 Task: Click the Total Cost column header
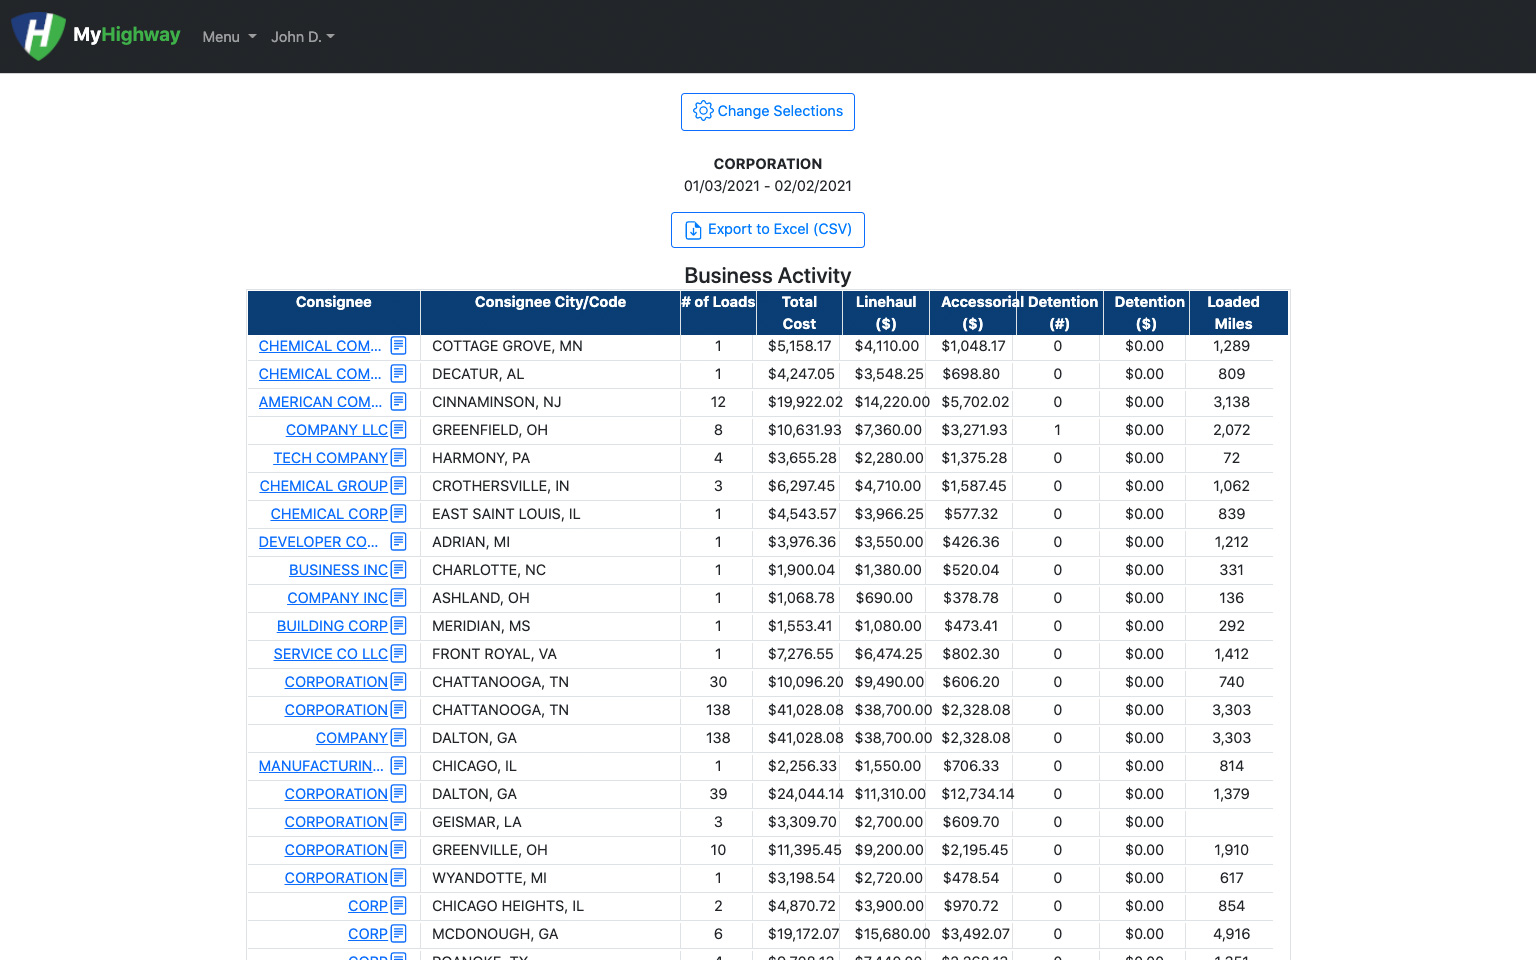(x=799, y=313)
